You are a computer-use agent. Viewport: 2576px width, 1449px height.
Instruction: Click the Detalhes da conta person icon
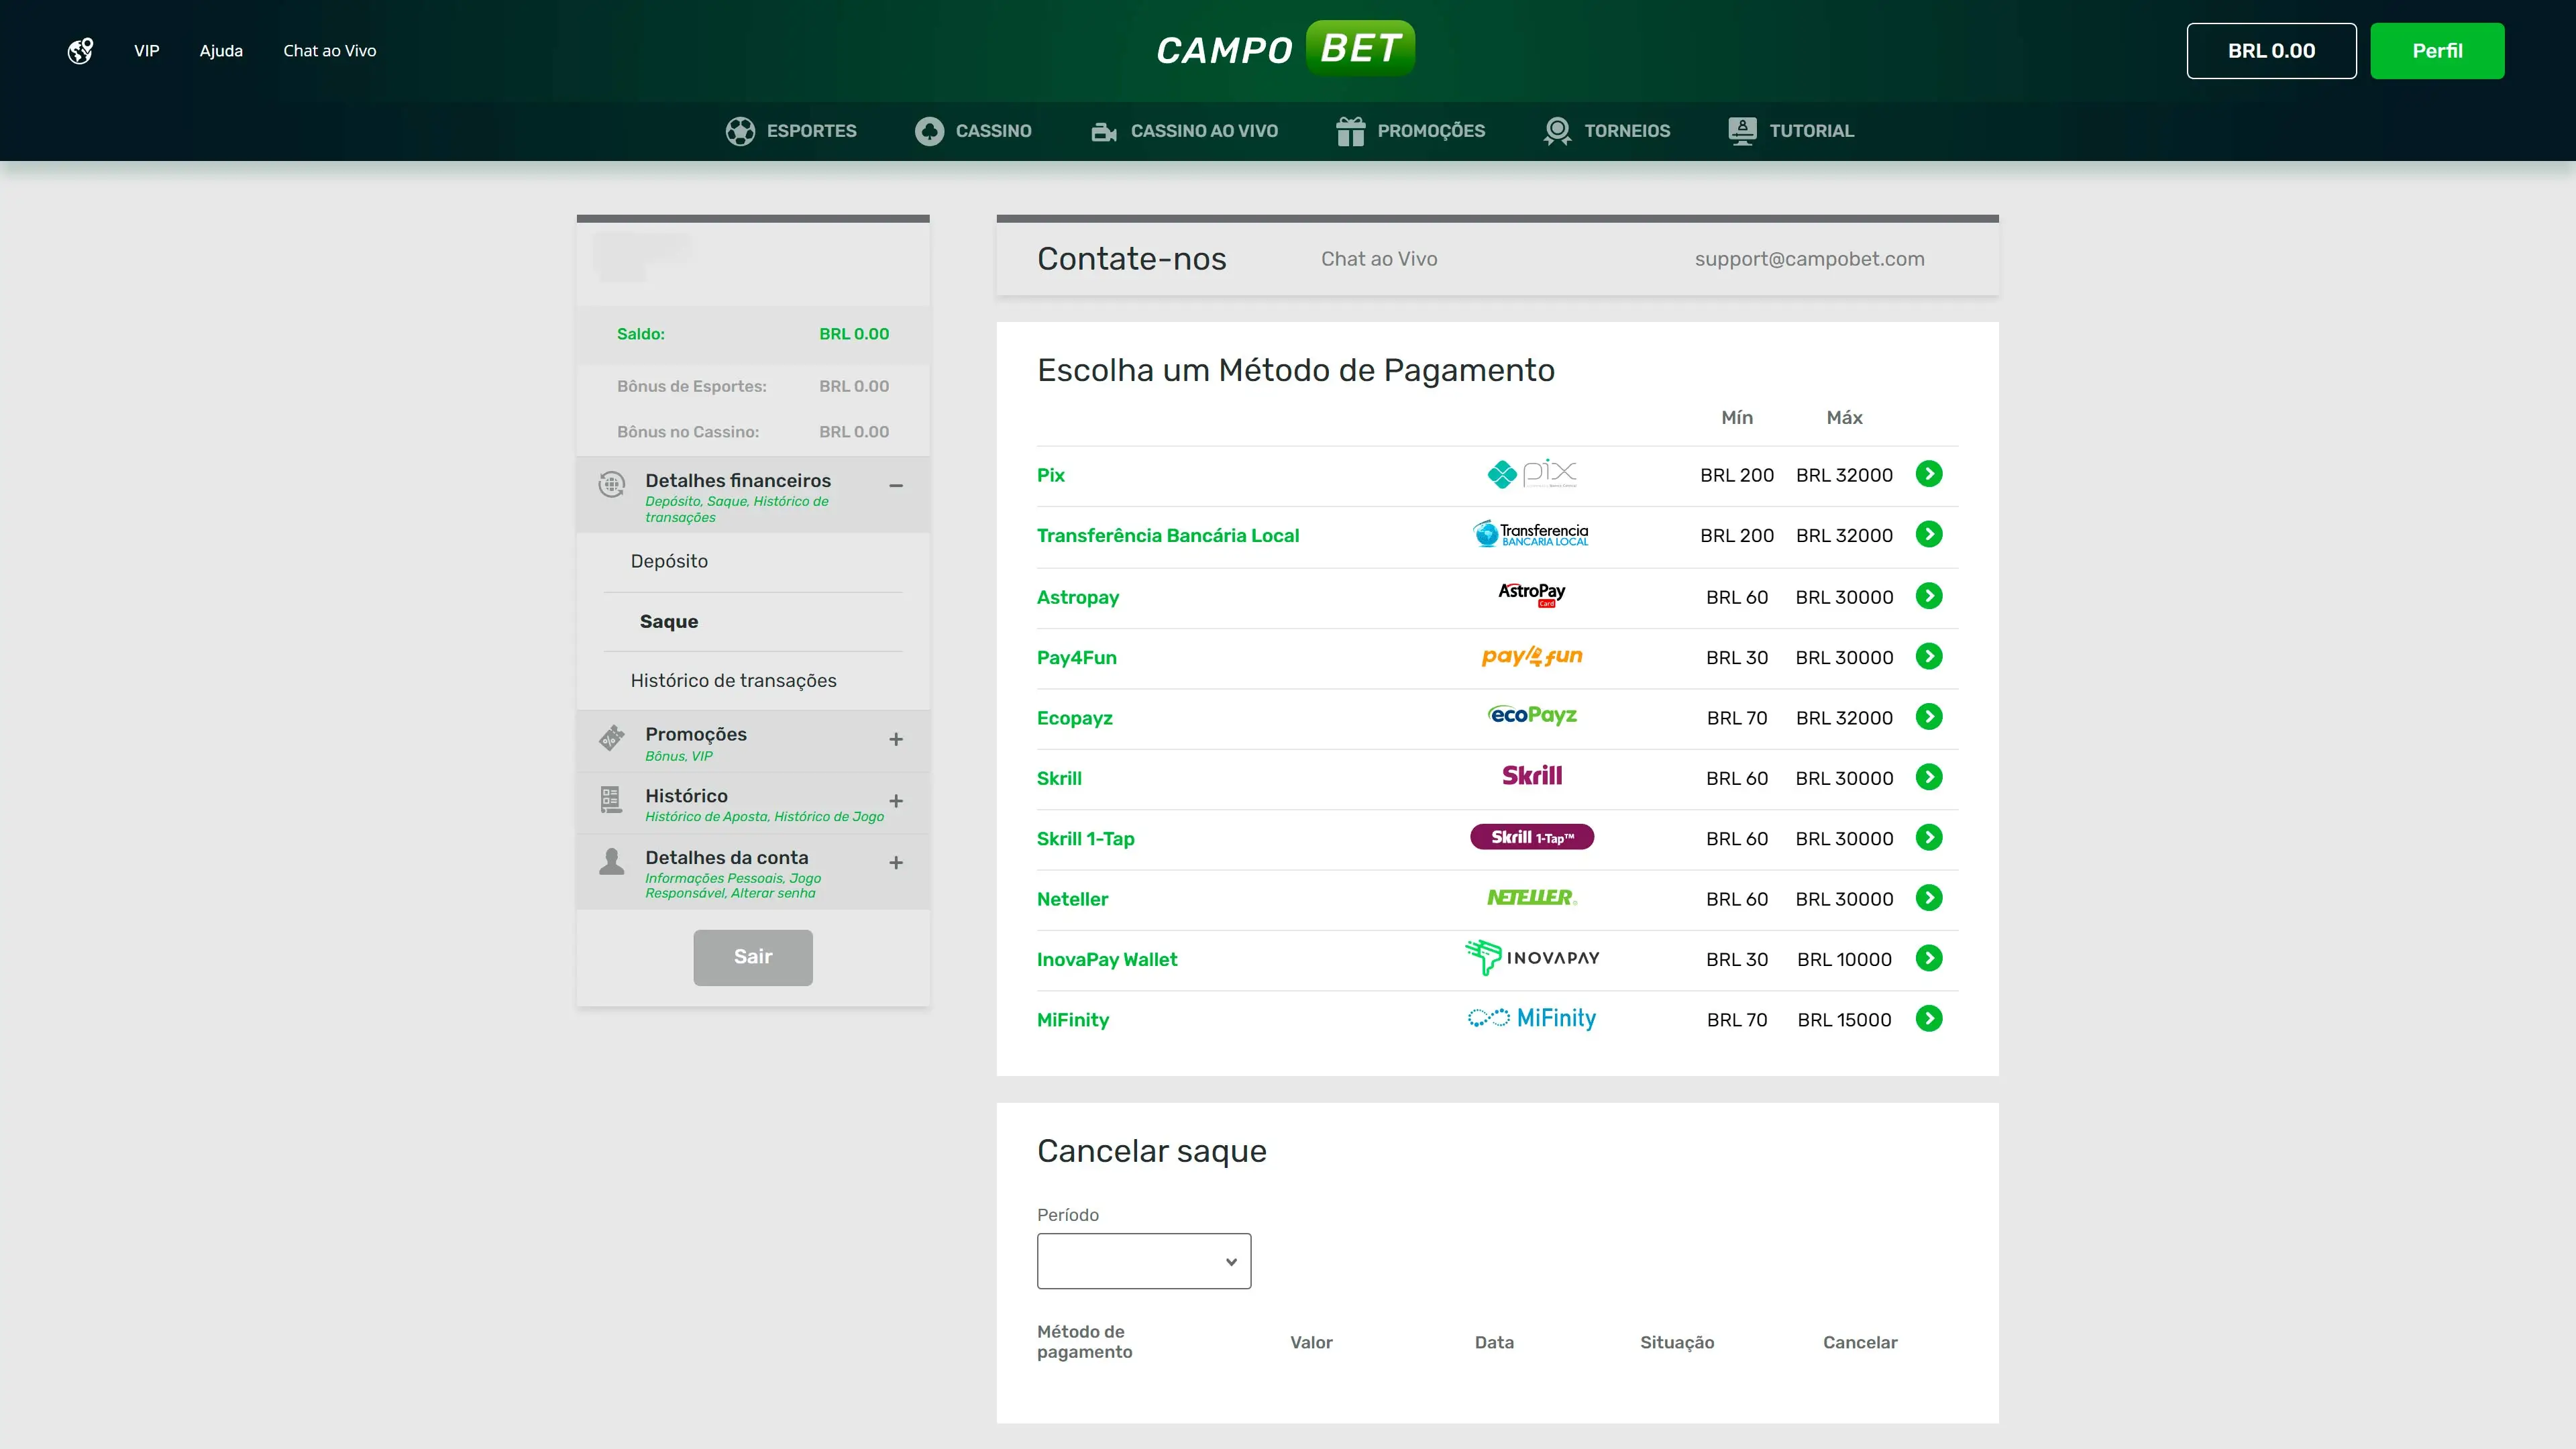tap(612, 861)
